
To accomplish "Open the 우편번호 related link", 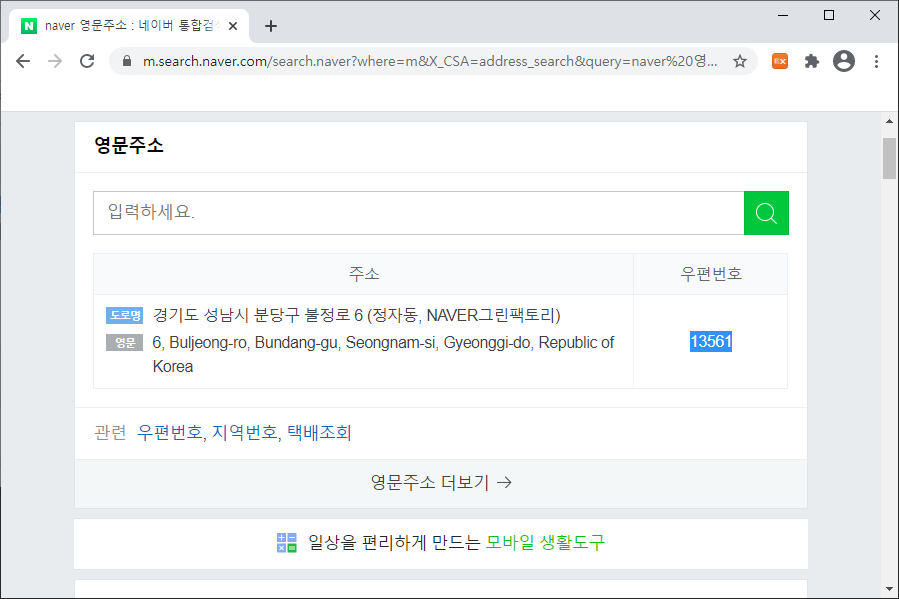I will pyautogui.click(x=170, y=432).
